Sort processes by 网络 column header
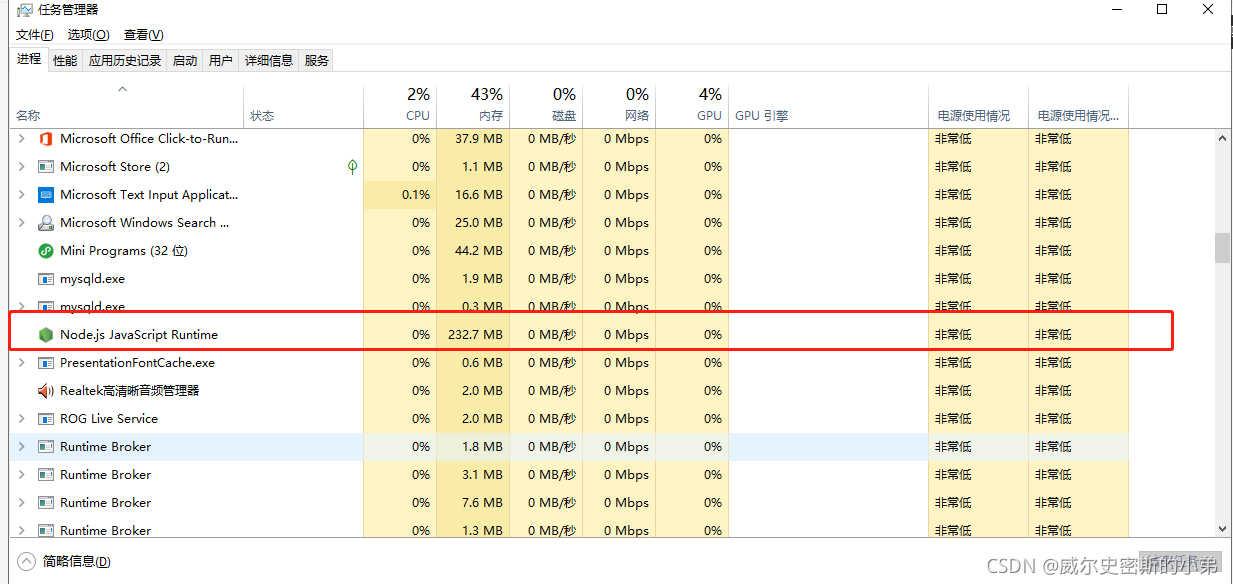The image size is (1233, 584). tap(619, 105)
